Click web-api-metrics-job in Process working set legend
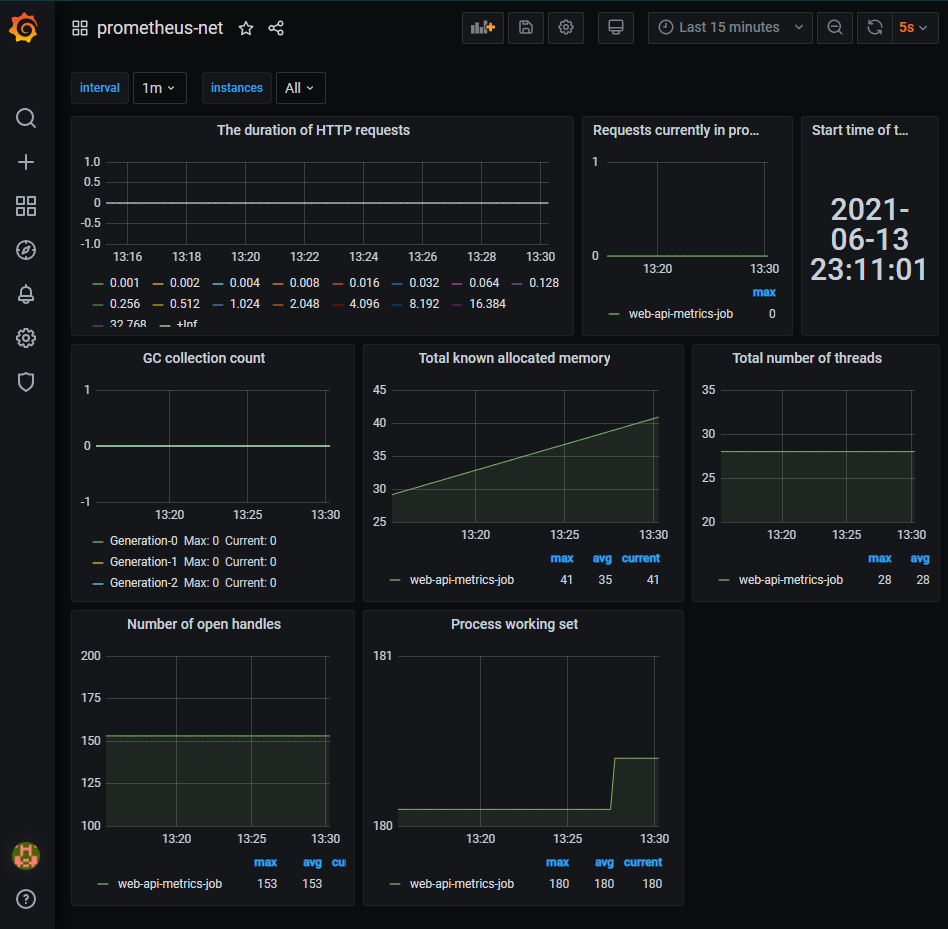Screen dimensions: 948x929 pyautogui.click(x=461, y=884)
